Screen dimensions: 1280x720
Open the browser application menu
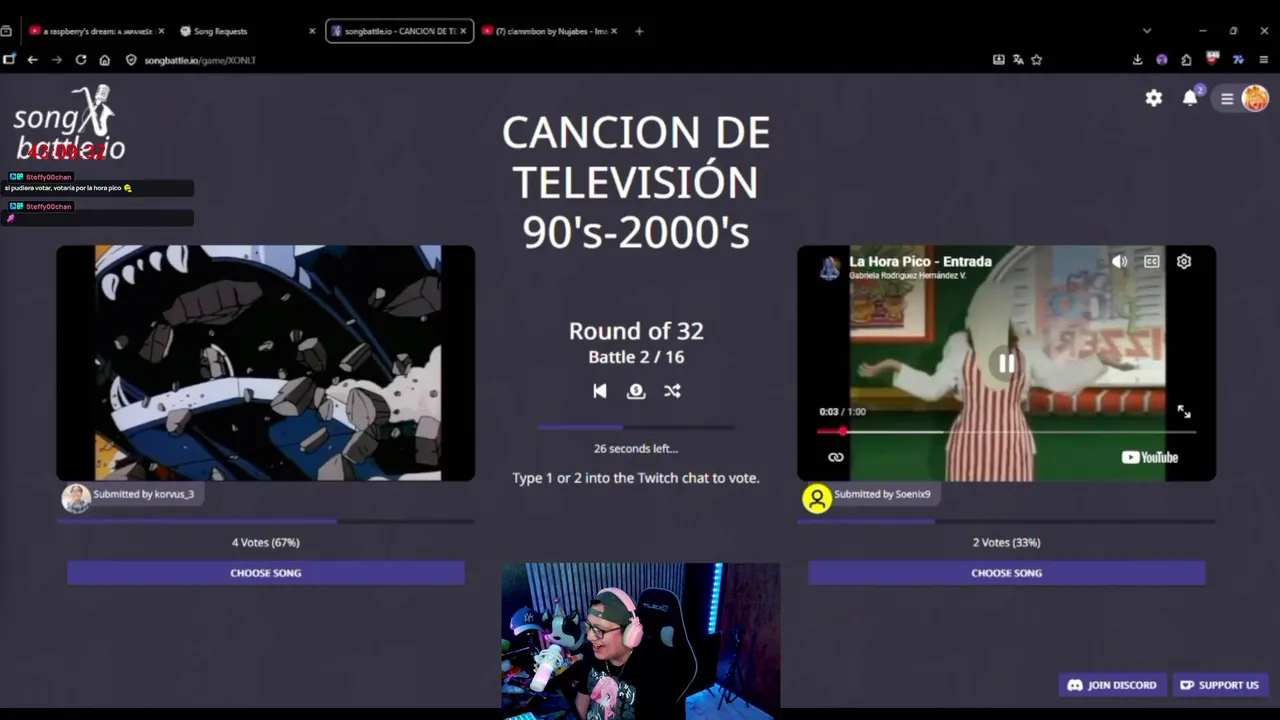[1262, 60]
